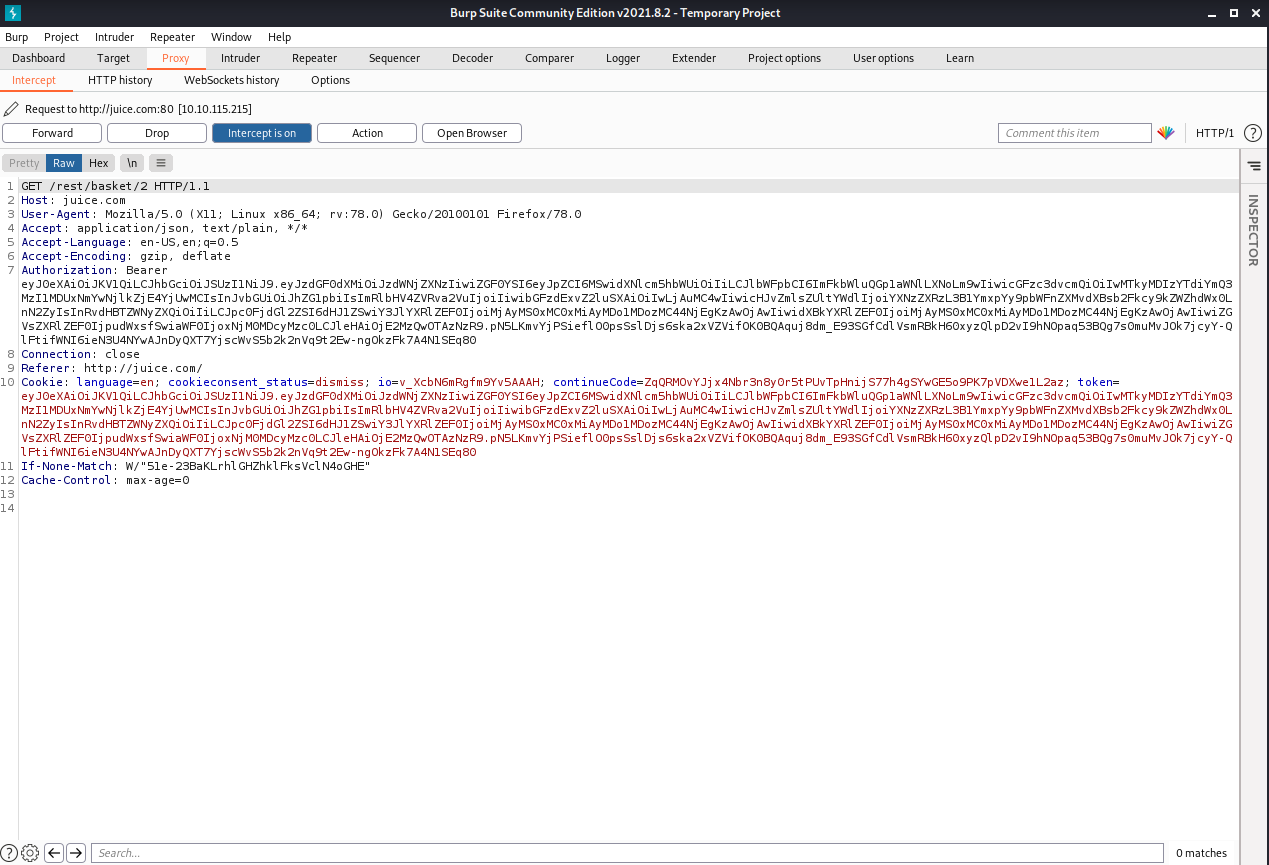The width and height of the screenshot is (1269, 865).
Task: Open the multicolor highlight picker icon
Action: (x=1166, y=133)
